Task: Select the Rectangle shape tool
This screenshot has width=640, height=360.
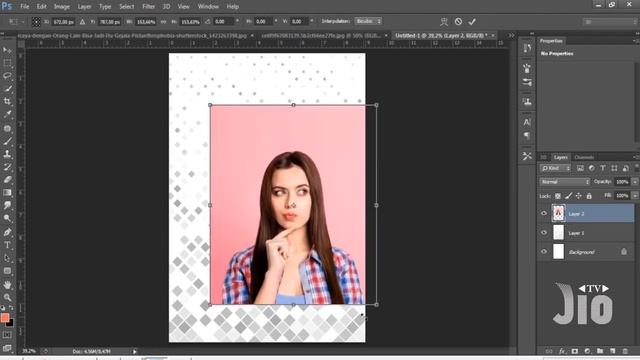Action: pyautogui.click(x=7, y=271)
